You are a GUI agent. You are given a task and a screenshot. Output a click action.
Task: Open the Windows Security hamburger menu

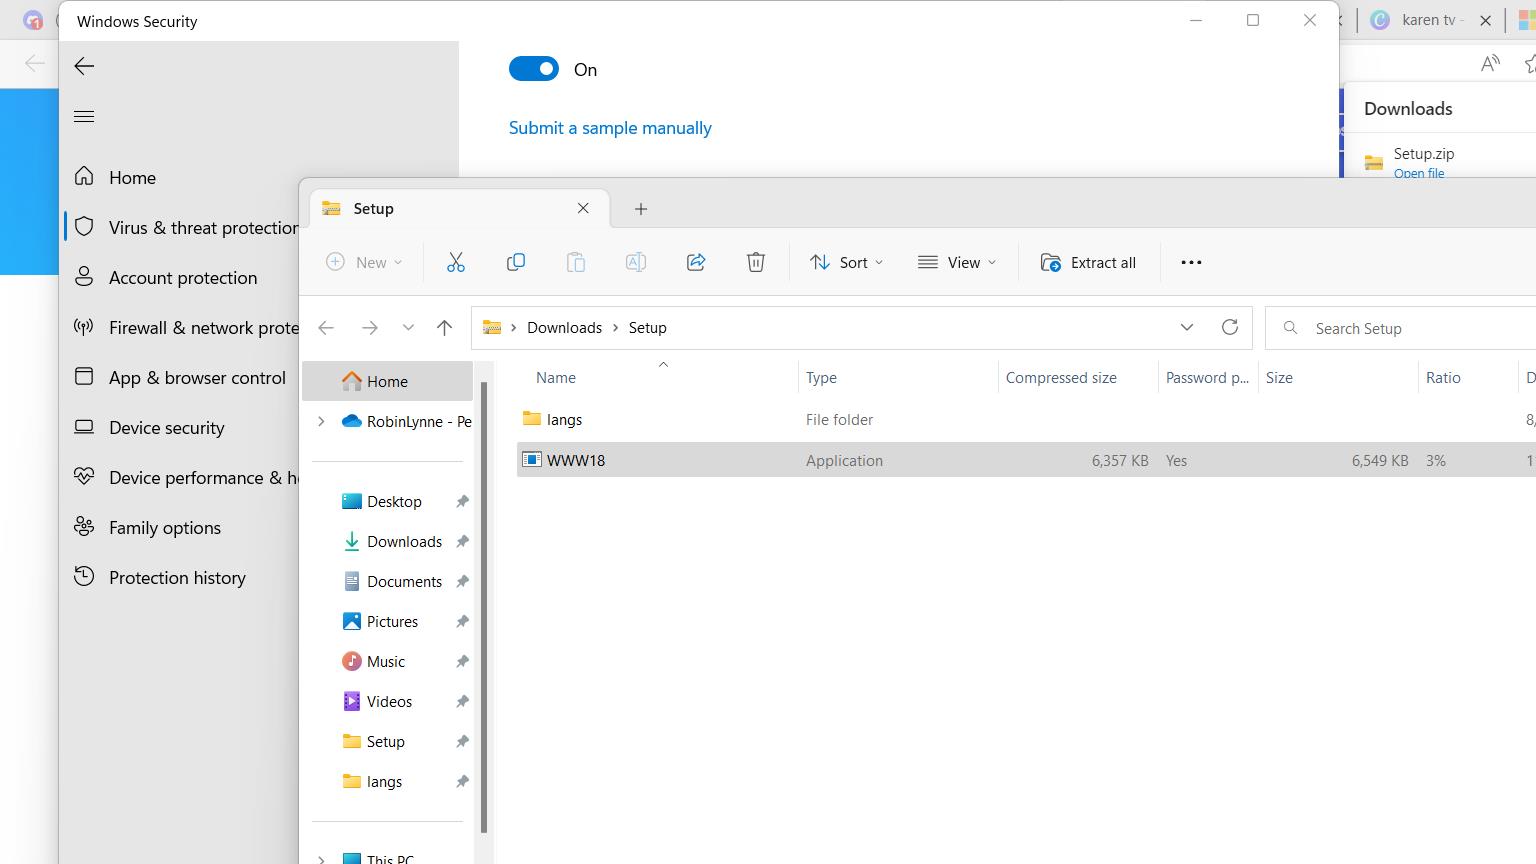pyautogui.click(x=84, y=117)
